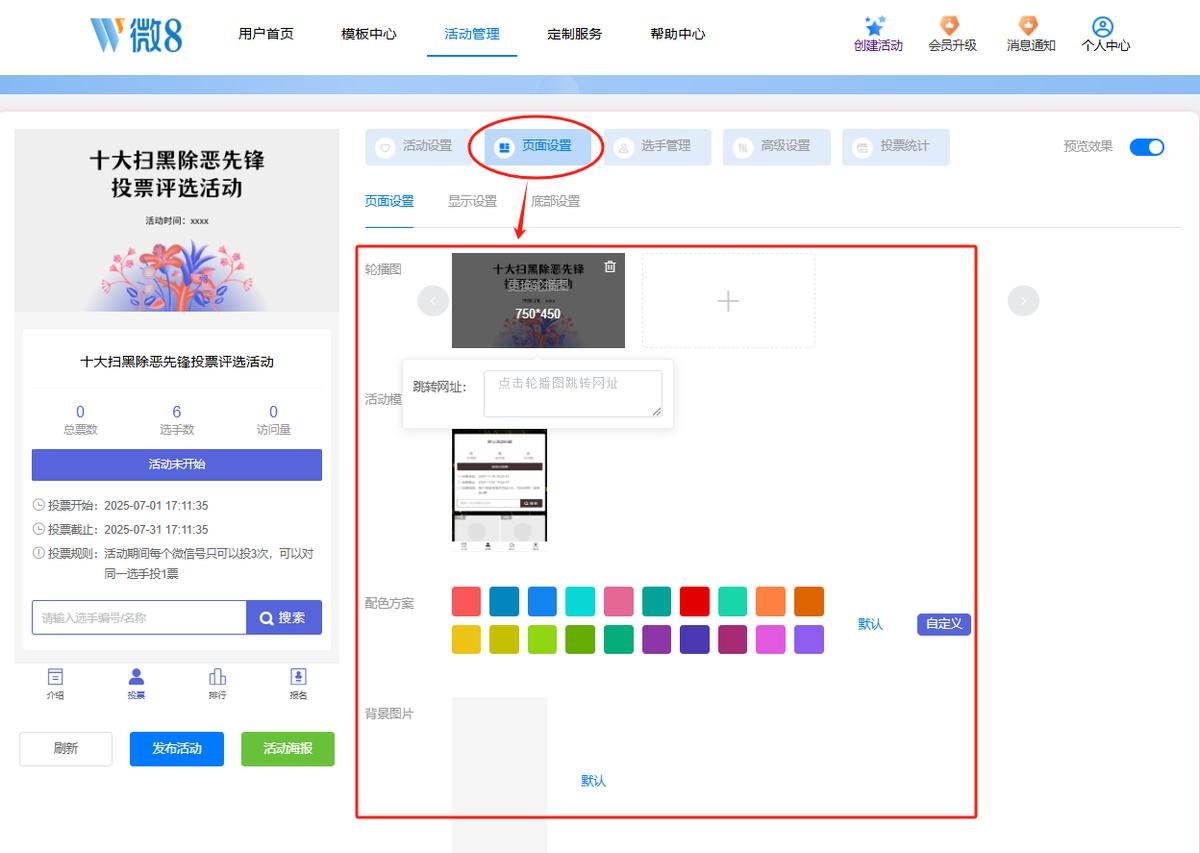Pick the lime green swatch
1200x853 pixels.
pyautogui.click(x=543, y=640)
